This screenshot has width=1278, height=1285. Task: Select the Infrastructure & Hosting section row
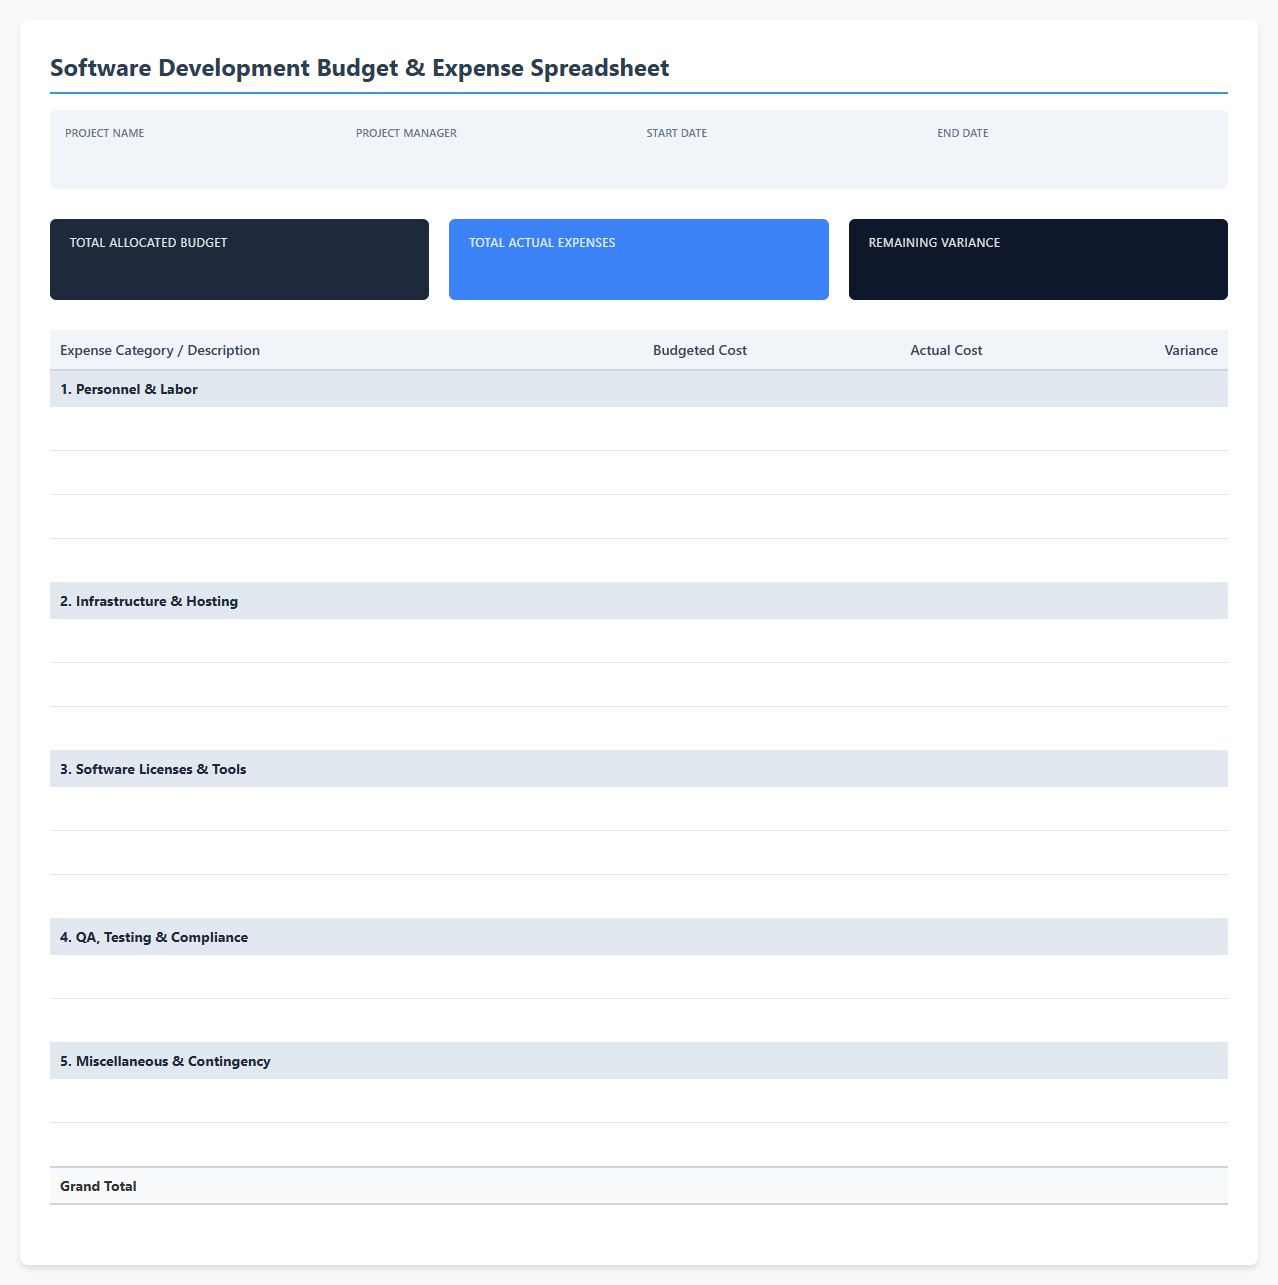[639, 601]
